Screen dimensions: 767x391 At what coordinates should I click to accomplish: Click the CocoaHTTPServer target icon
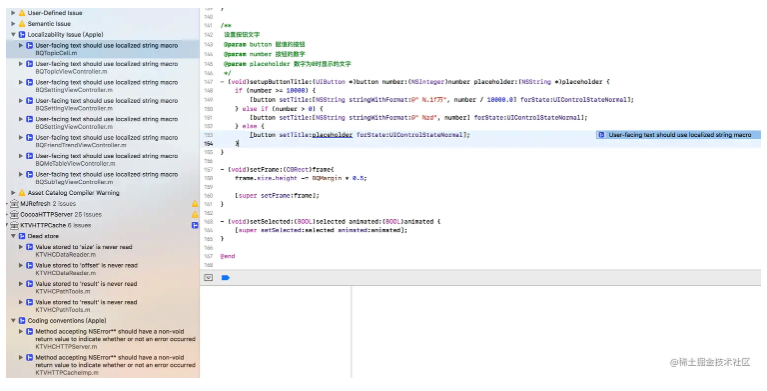click(14, 214)
